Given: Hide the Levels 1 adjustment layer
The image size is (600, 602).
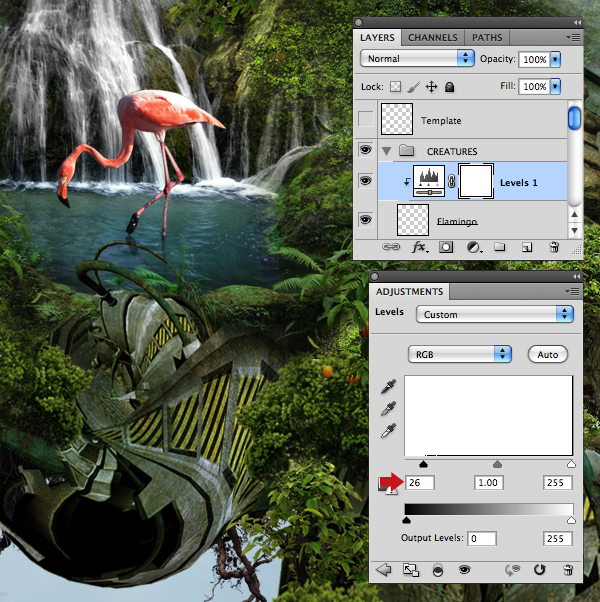Looking at the screenshot, I should point(365,180).
